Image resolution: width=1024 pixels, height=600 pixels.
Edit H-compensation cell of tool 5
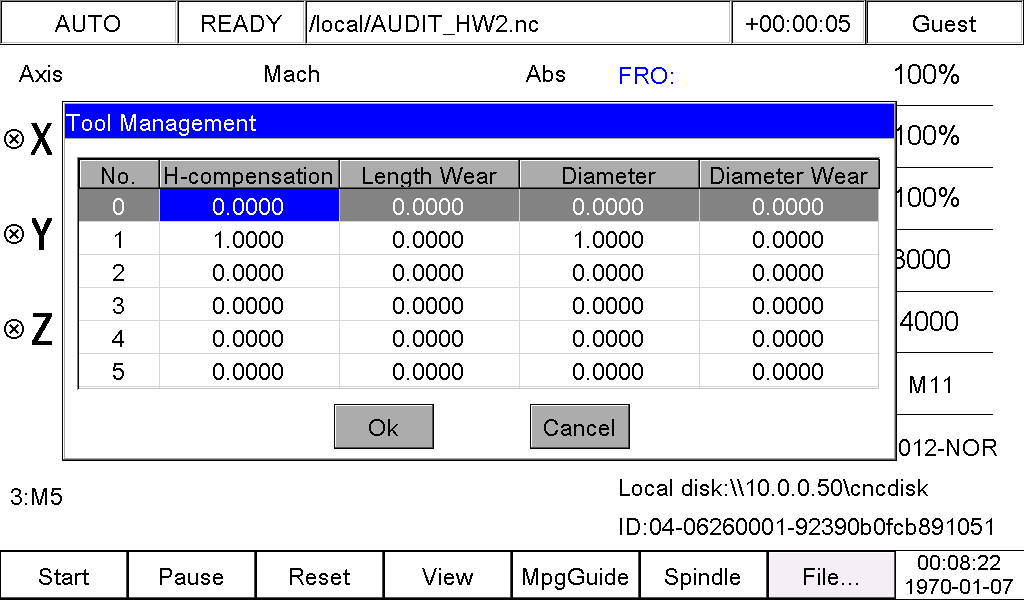click(249, 371)
